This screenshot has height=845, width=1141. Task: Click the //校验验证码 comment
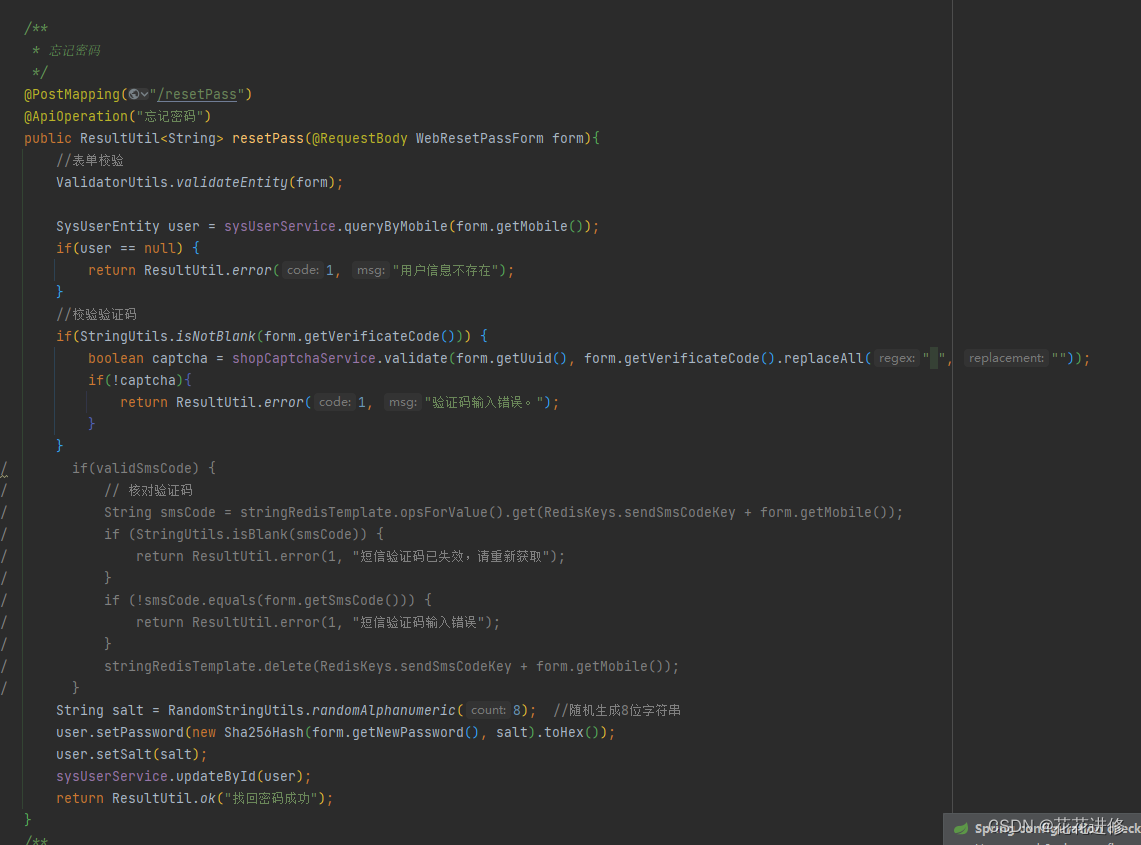[96, 314]
